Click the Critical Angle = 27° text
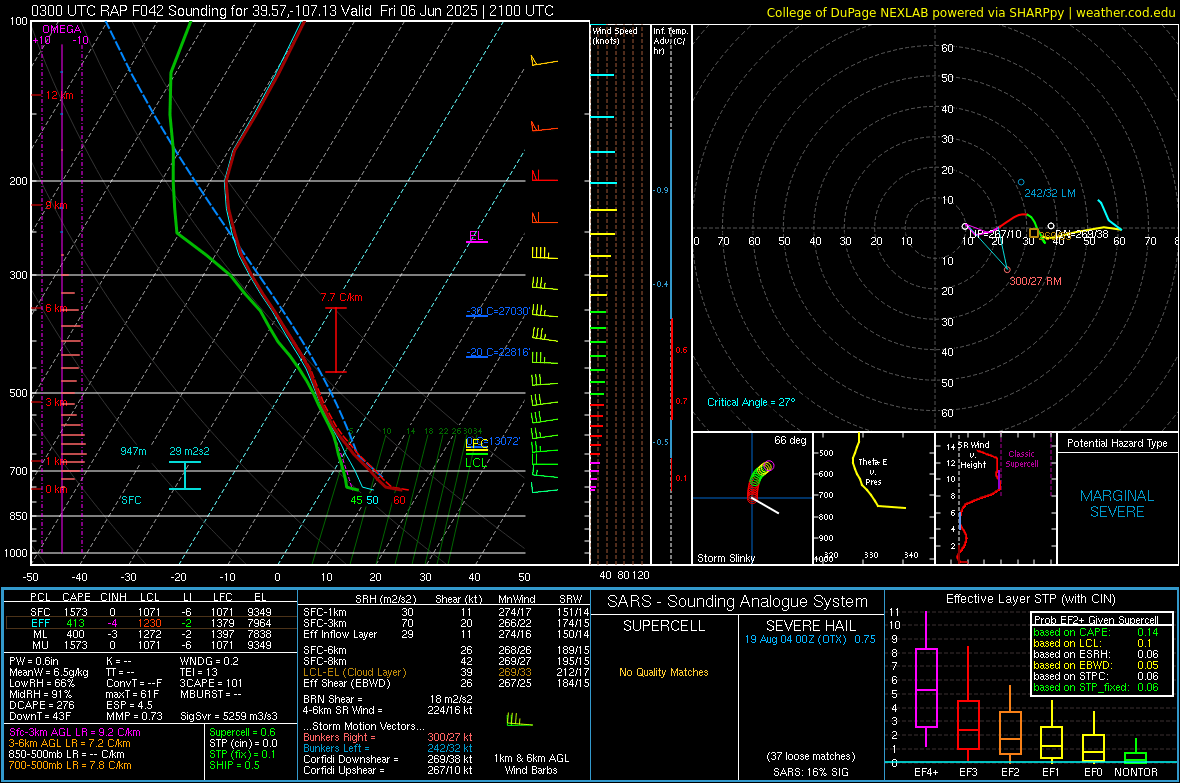The image size is (1180, 783). pos(750,402)
